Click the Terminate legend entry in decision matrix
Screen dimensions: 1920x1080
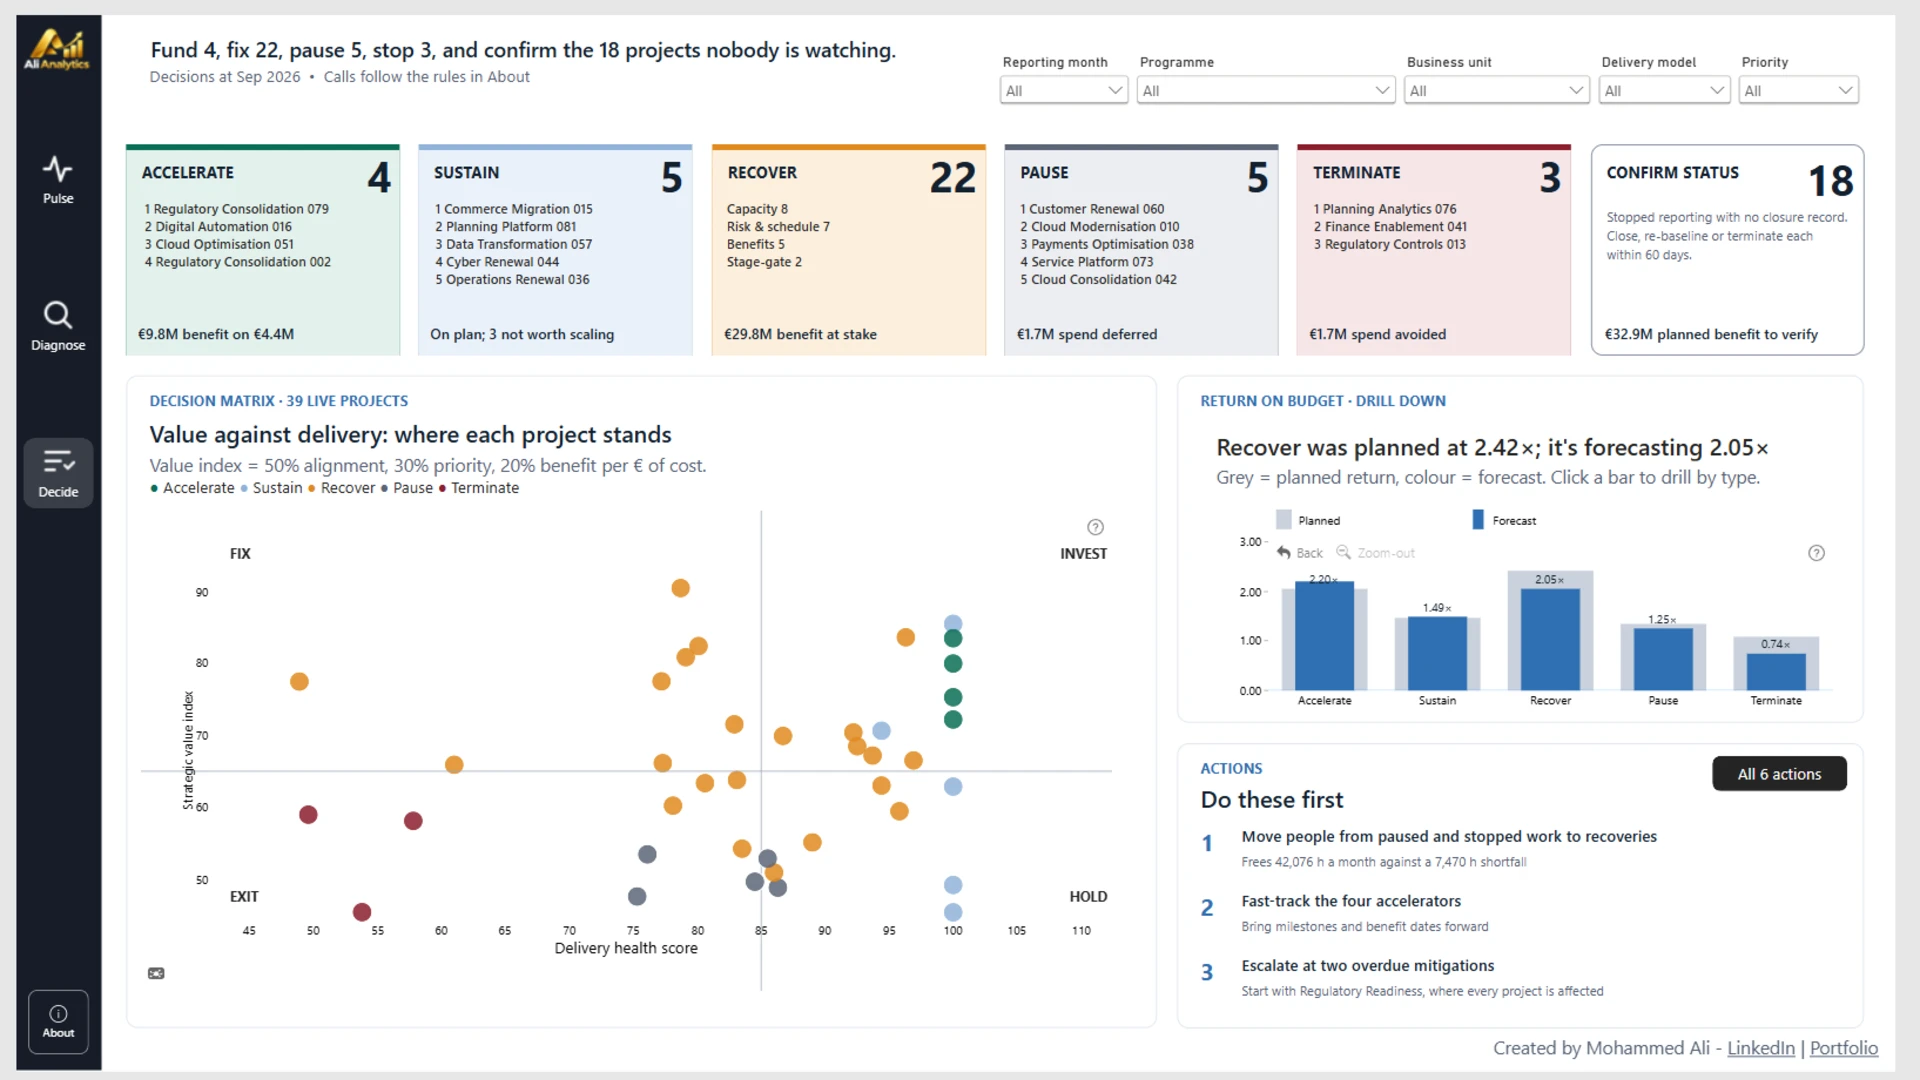coord(479,488)
